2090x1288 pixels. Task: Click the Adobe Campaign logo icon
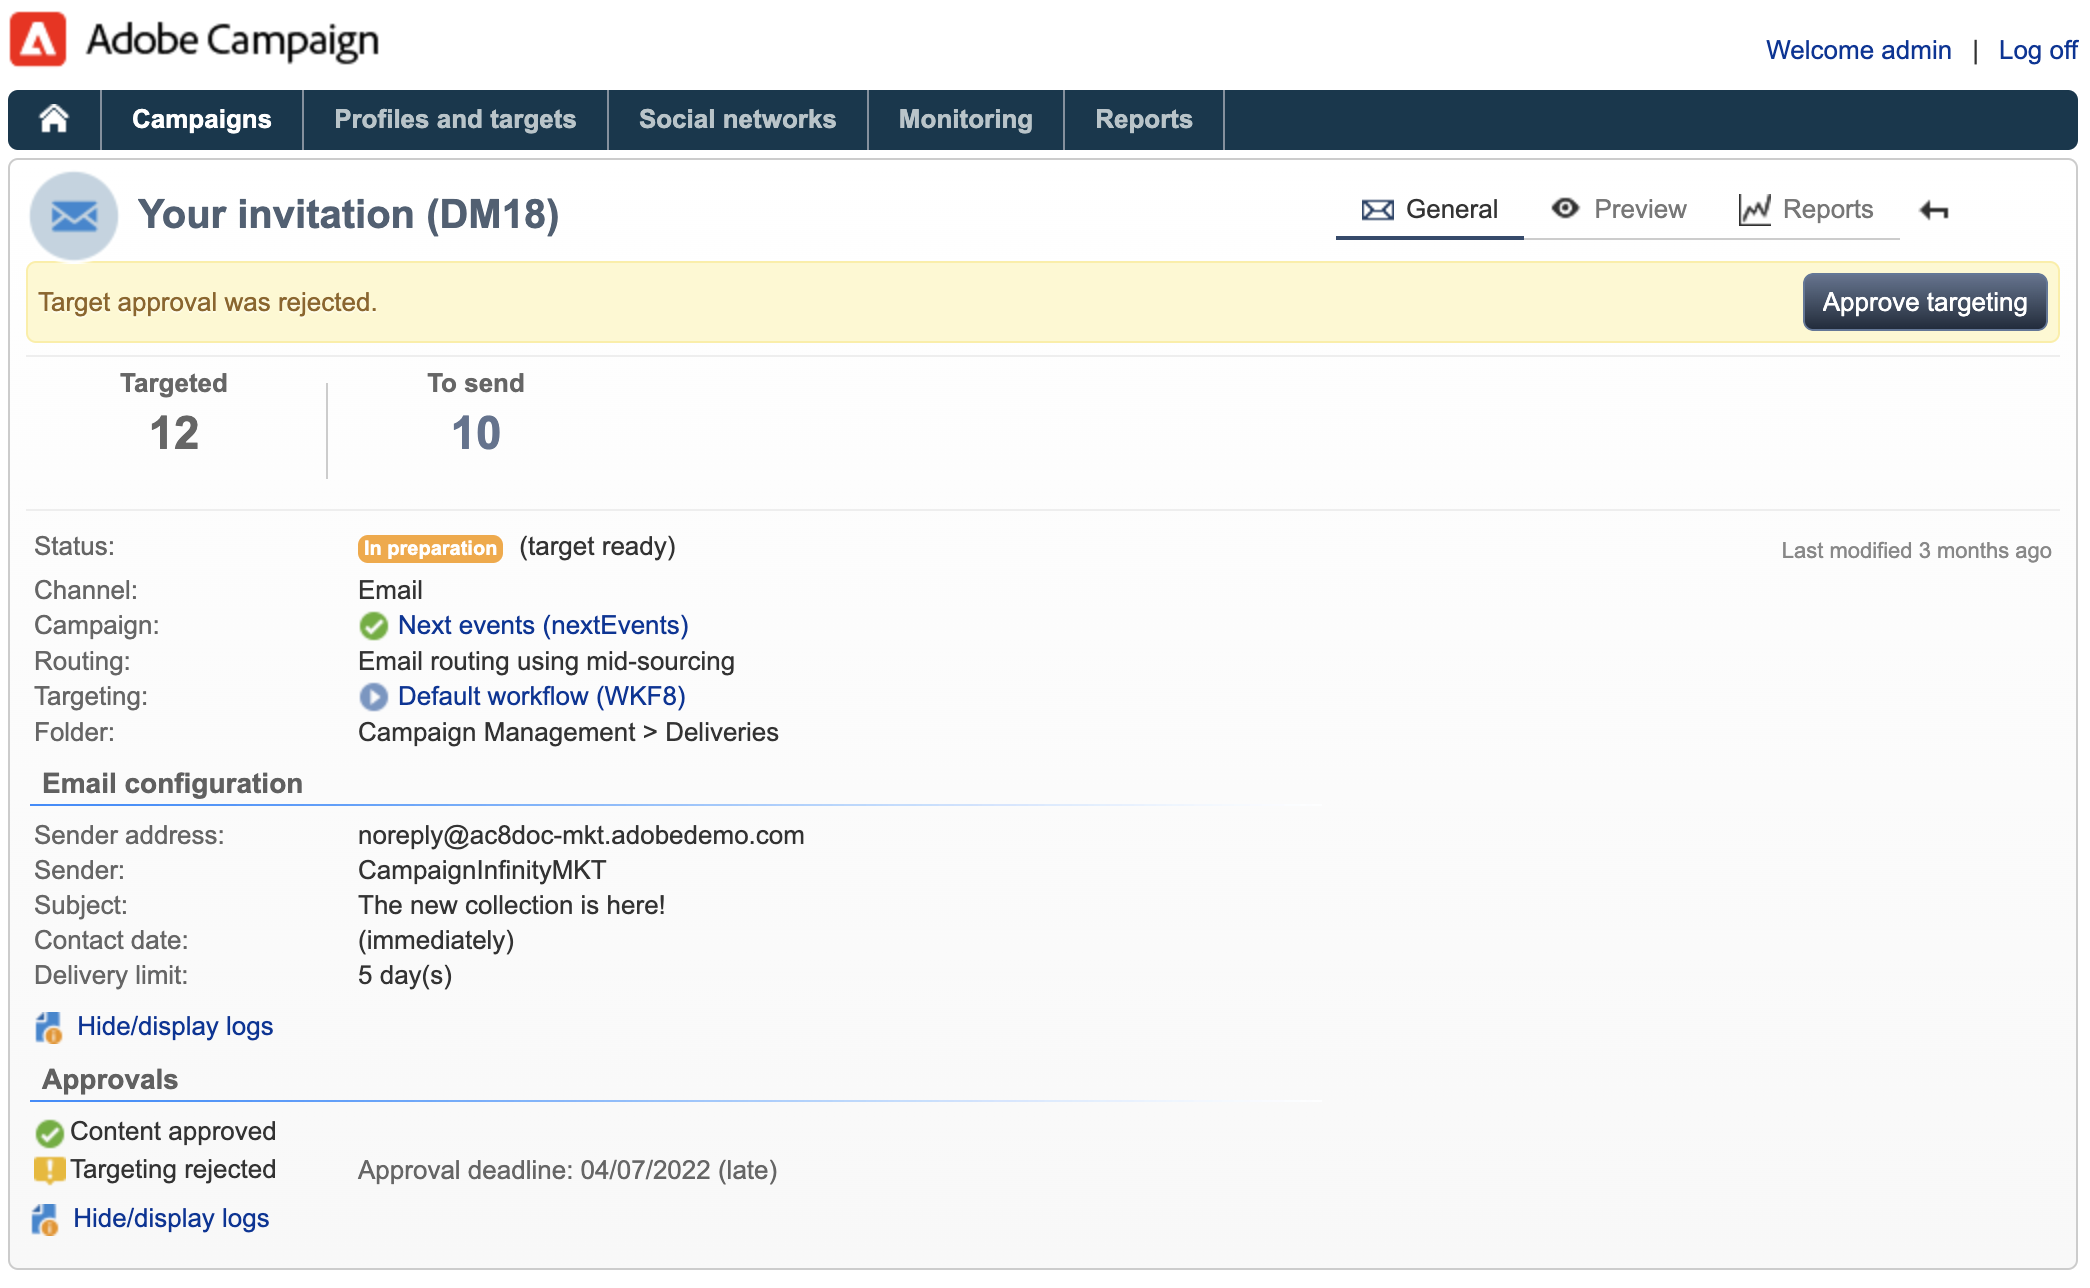tap(38, 40)
